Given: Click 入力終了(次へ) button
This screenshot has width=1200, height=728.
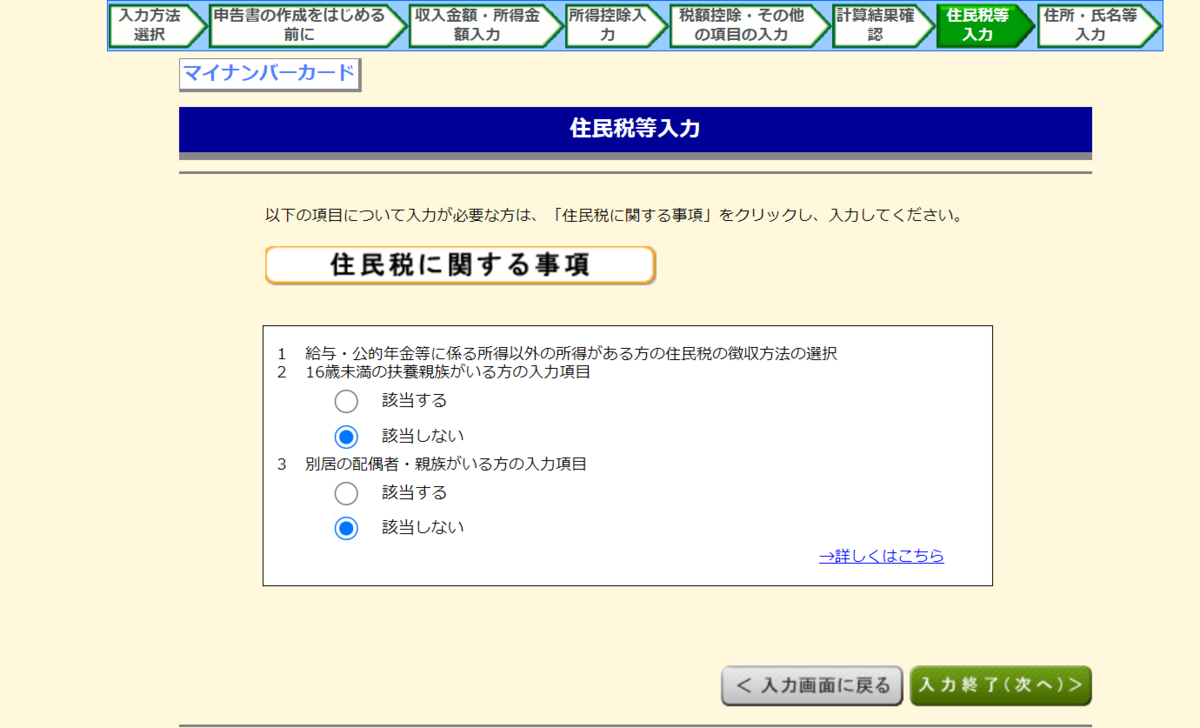Looking at the screenshot, I should click(1000, 686).
